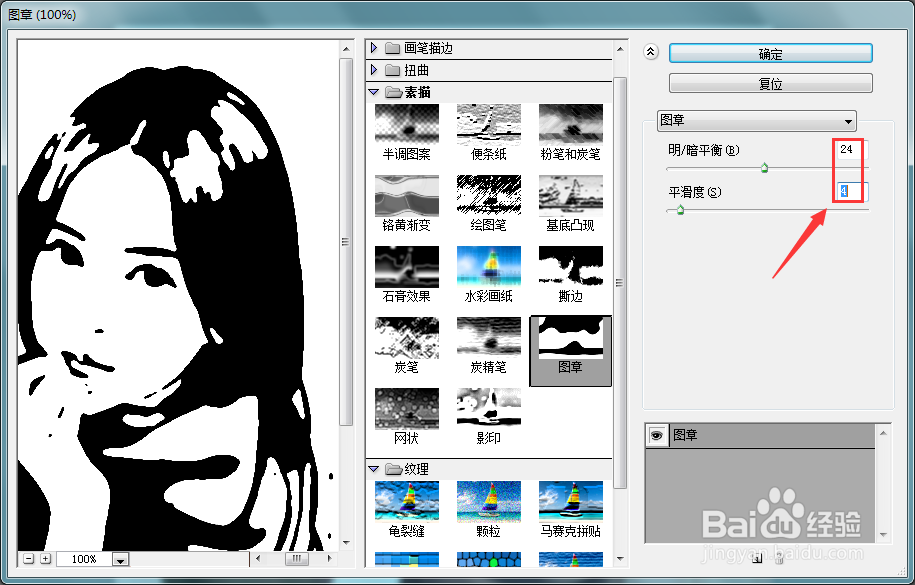Select the 石膏效果 filter thumbnail
This screenshot has width=915, height=585.
(x=407, y=266)
